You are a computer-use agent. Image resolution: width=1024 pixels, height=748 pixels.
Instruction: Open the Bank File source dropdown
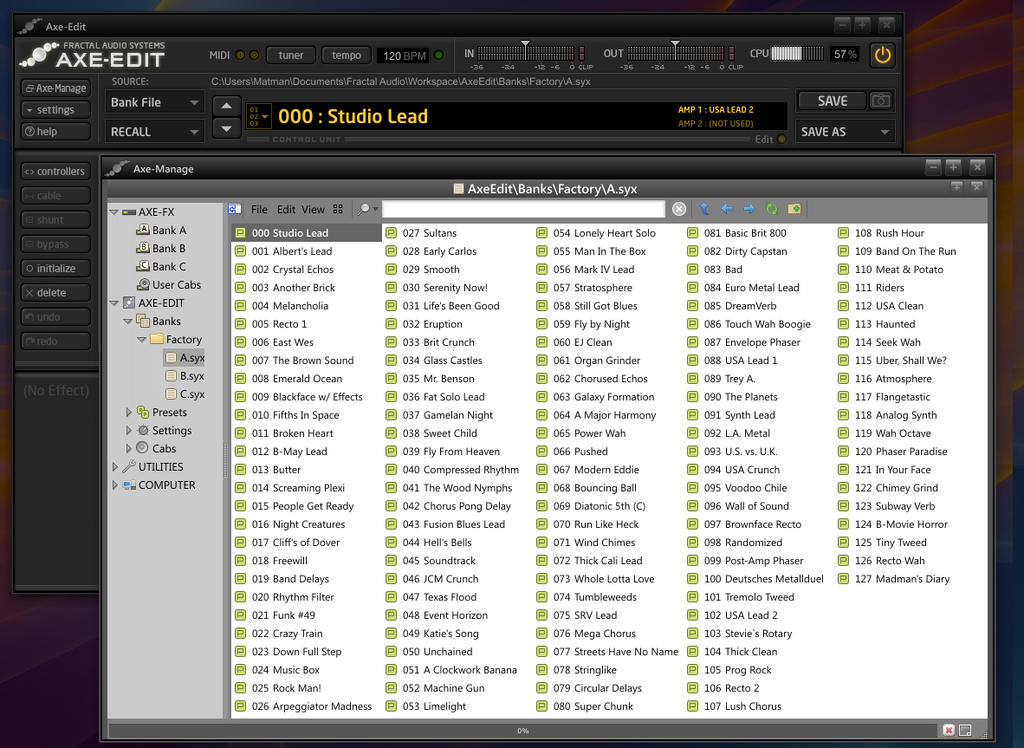154,103
